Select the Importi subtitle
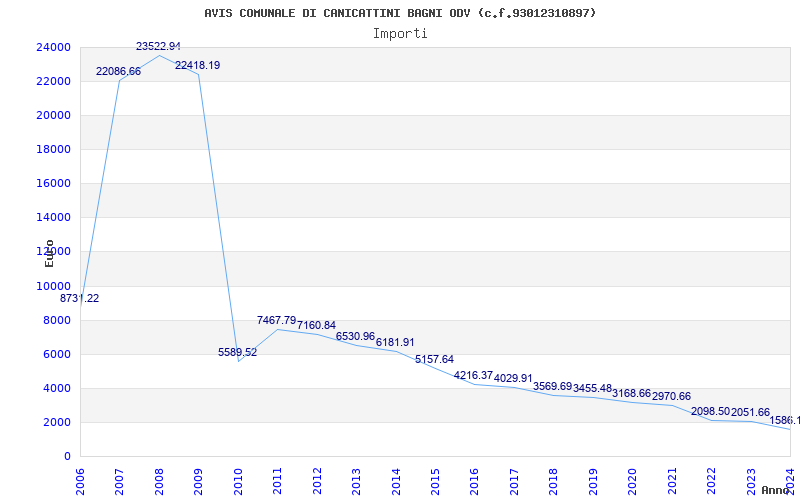Screen dimensions: 800x500 (400, 34)
